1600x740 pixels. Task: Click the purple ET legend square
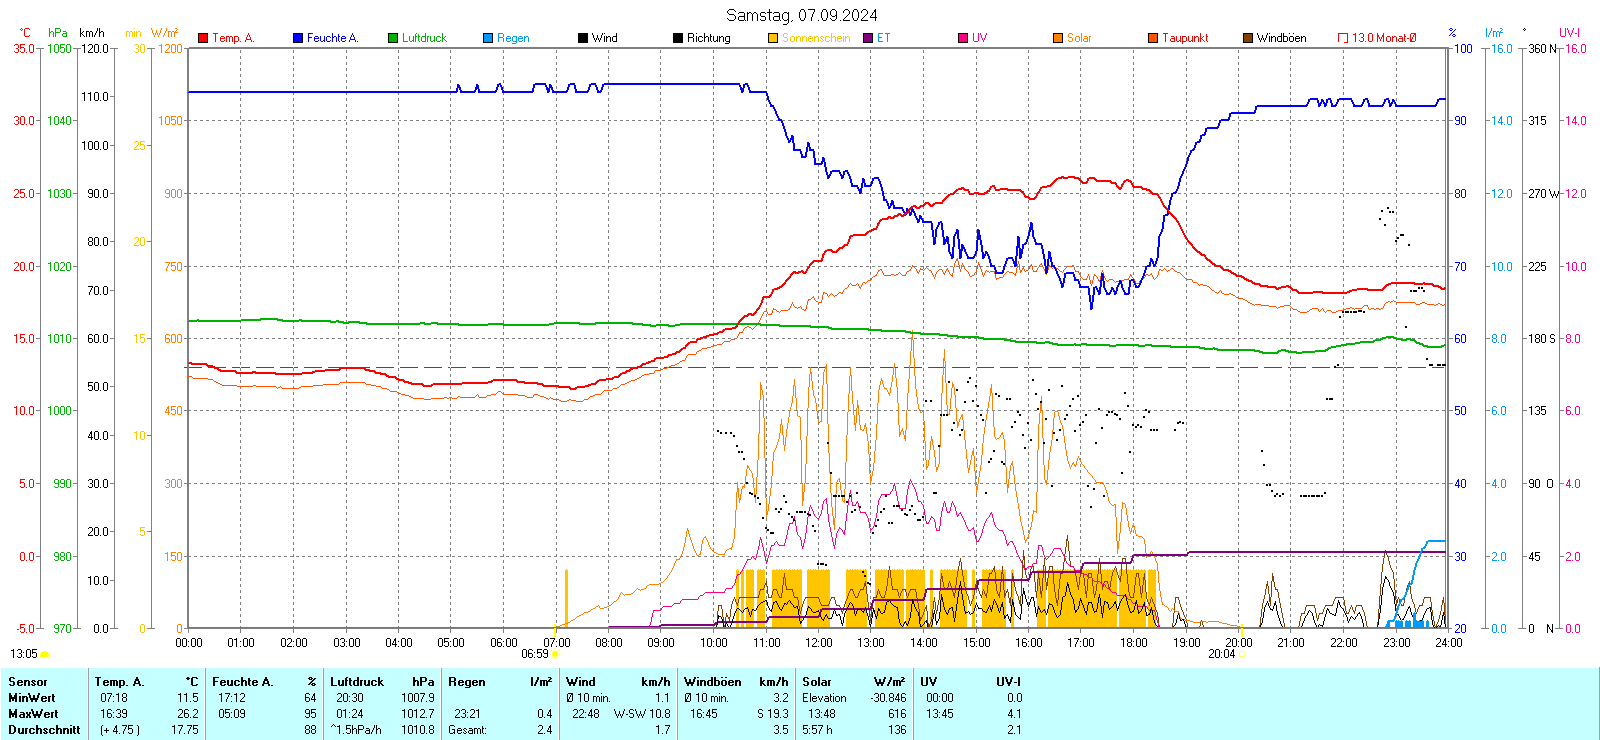868,38
